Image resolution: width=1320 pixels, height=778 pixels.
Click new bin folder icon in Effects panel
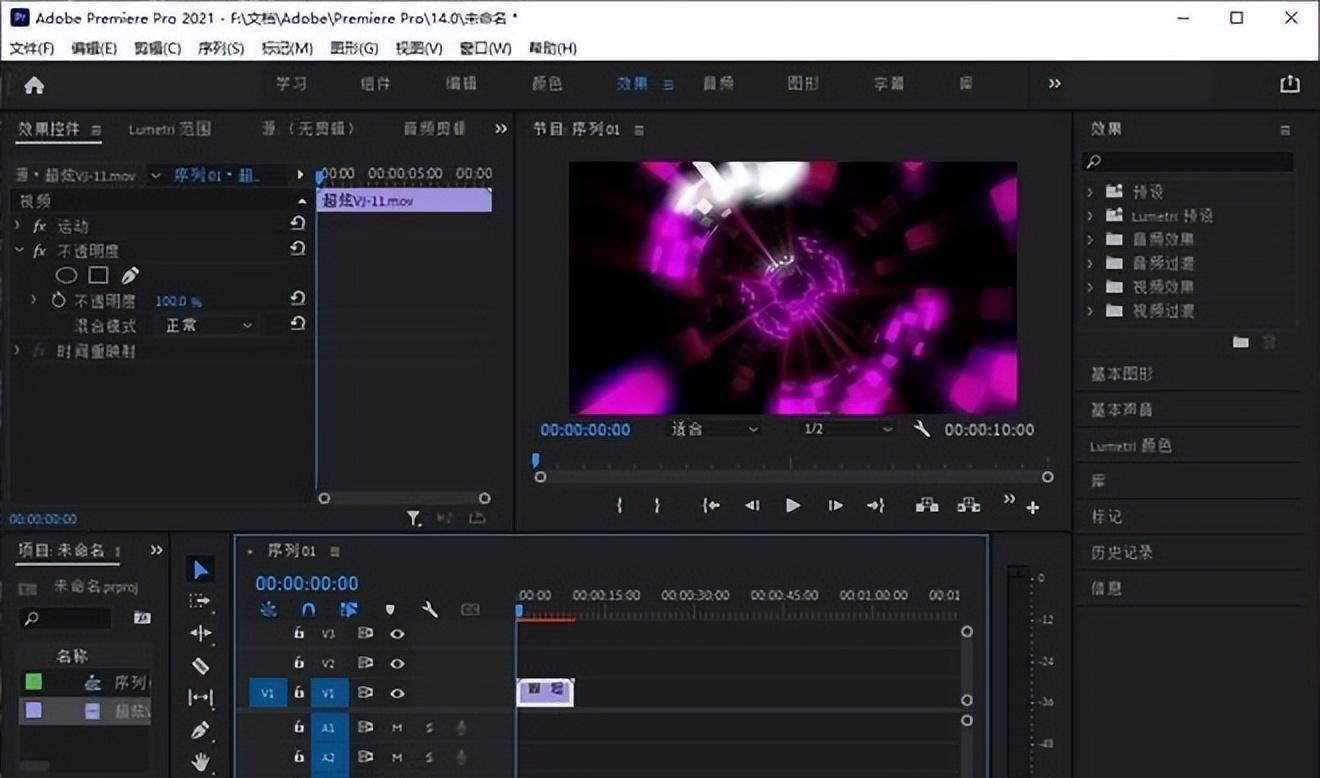[x=1241, y=342]
